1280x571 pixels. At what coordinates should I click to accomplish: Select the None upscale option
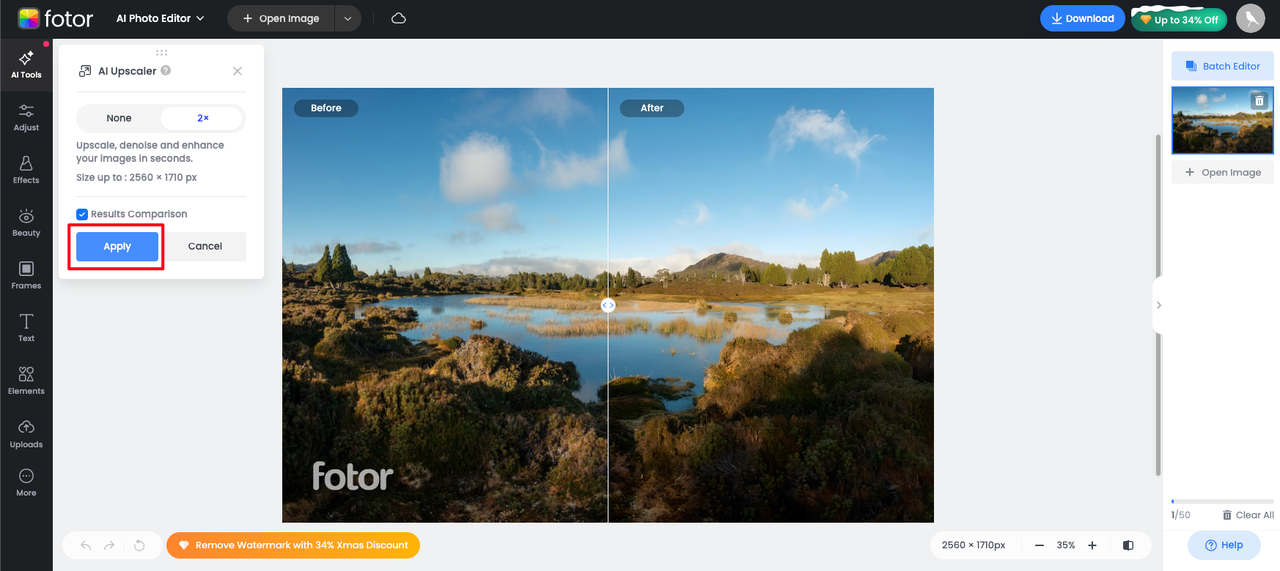coord(119,118)
